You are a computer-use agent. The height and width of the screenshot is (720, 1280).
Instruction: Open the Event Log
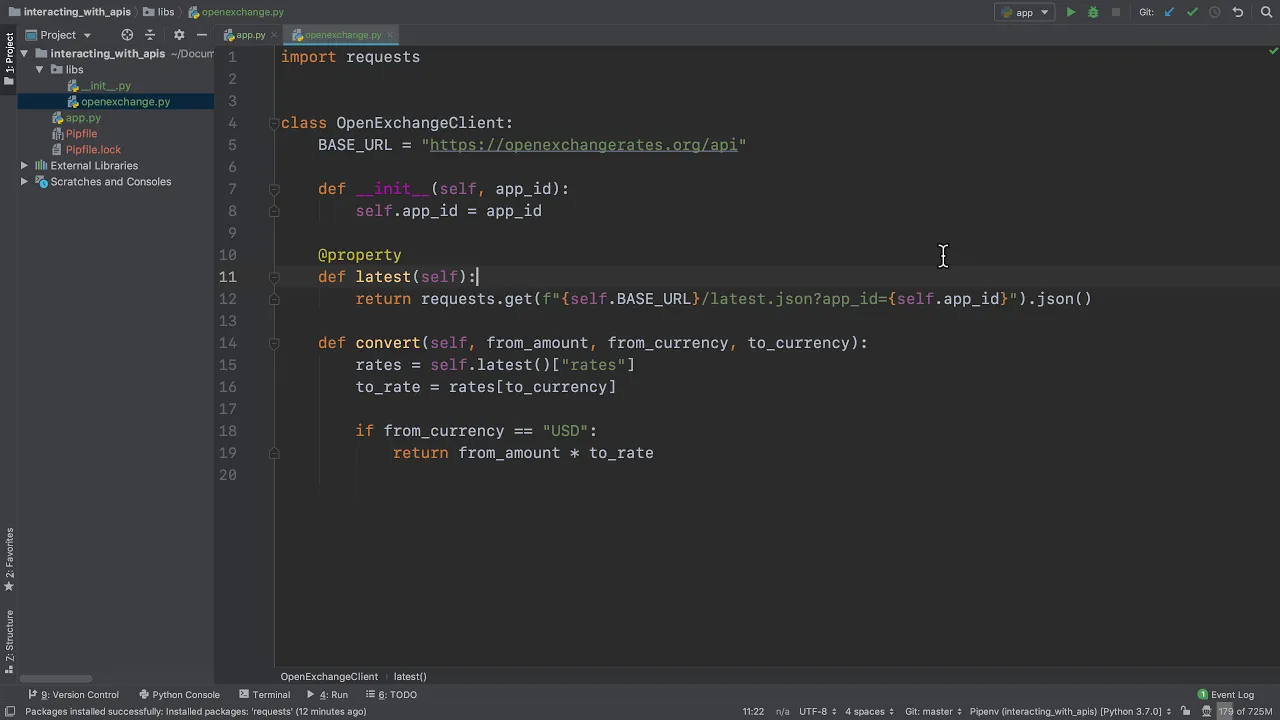tap(1225, 694)
